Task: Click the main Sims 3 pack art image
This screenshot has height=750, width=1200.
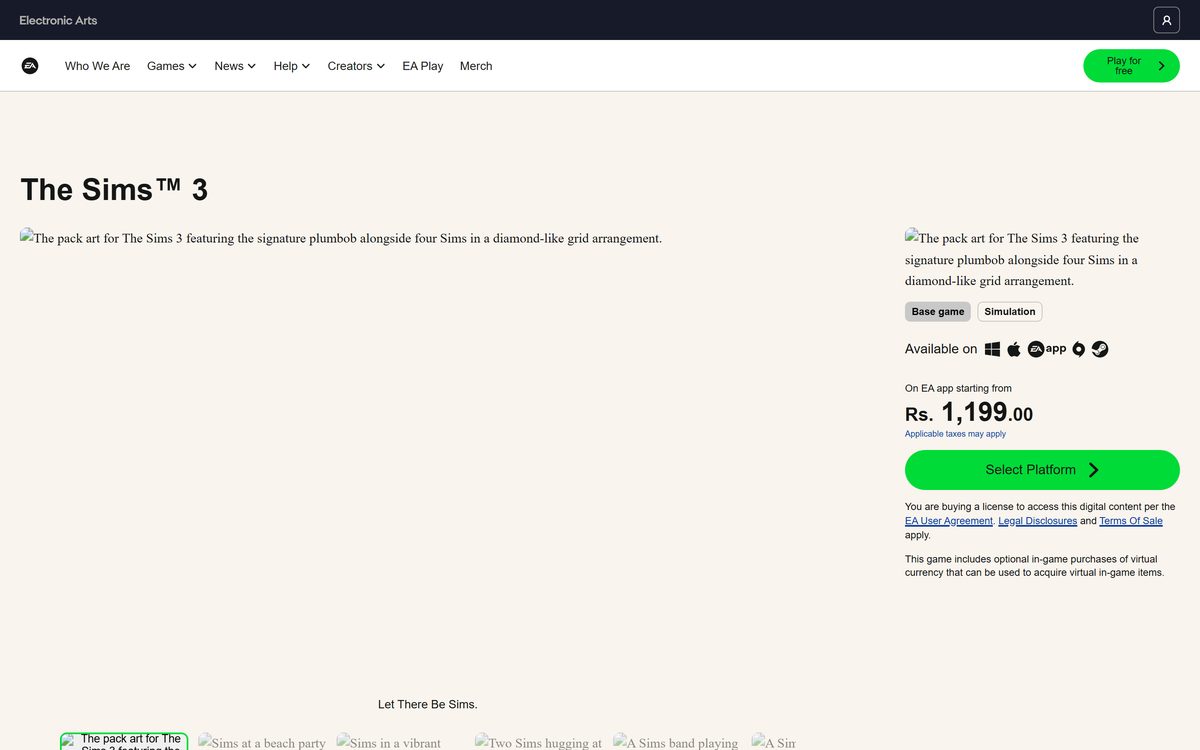Action: tap(341, 238)
